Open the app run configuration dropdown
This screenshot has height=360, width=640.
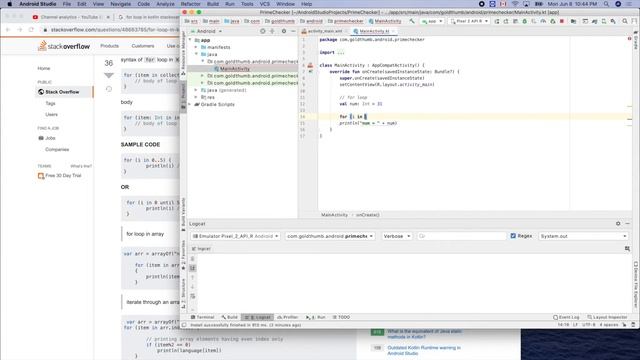tap(432, 21)
